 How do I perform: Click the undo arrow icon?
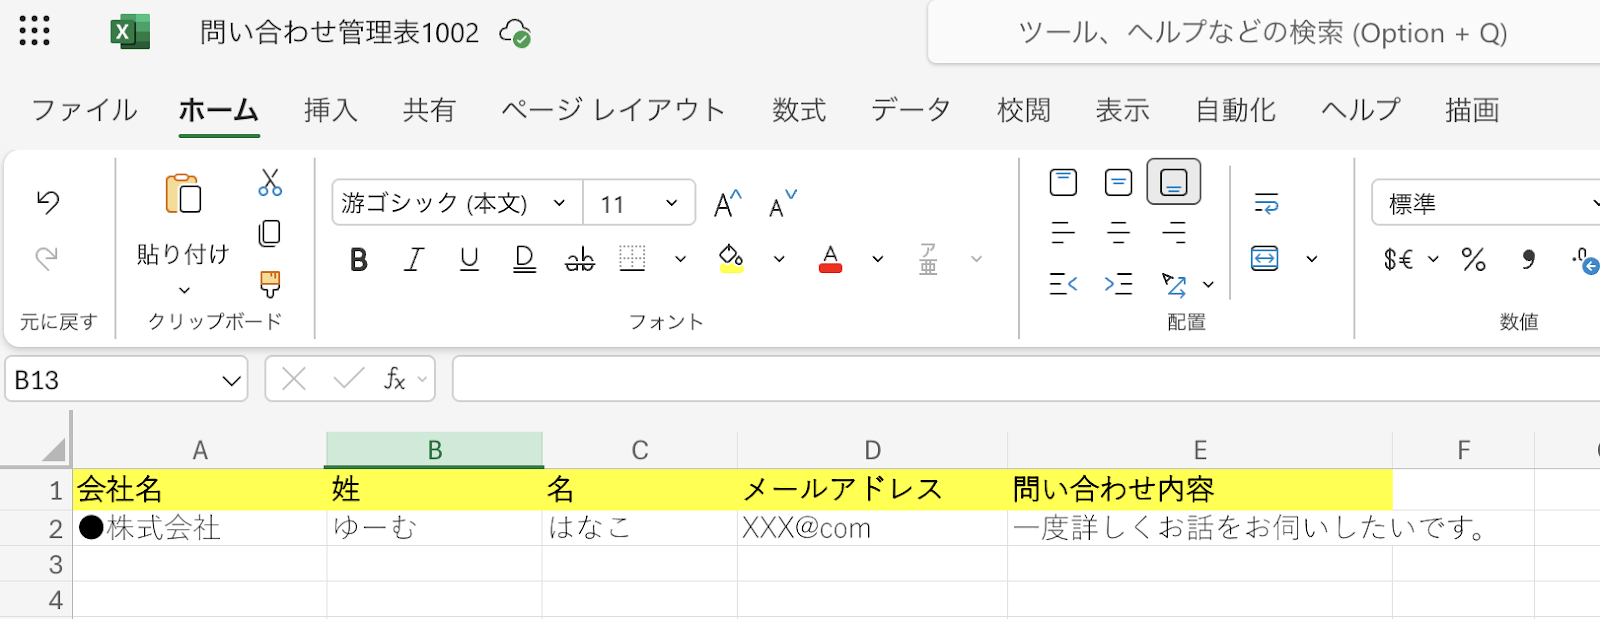tap(48, 202)
